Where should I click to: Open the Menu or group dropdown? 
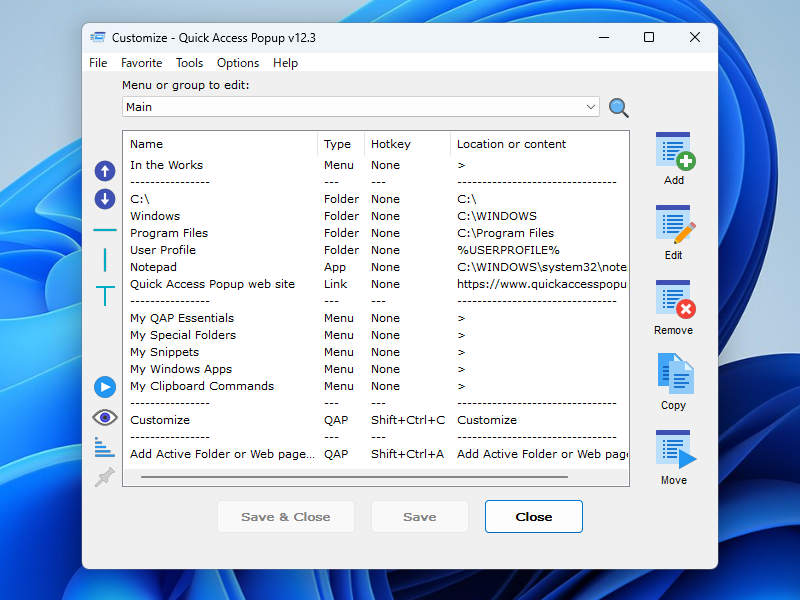point(360,107)
